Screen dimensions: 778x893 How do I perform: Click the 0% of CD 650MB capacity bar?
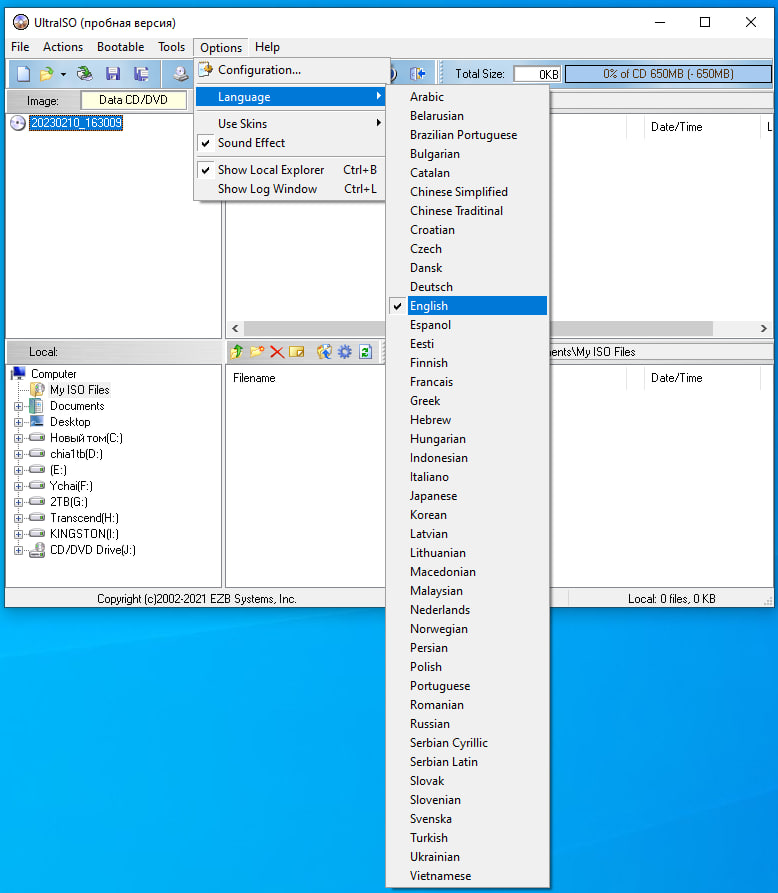668,74
